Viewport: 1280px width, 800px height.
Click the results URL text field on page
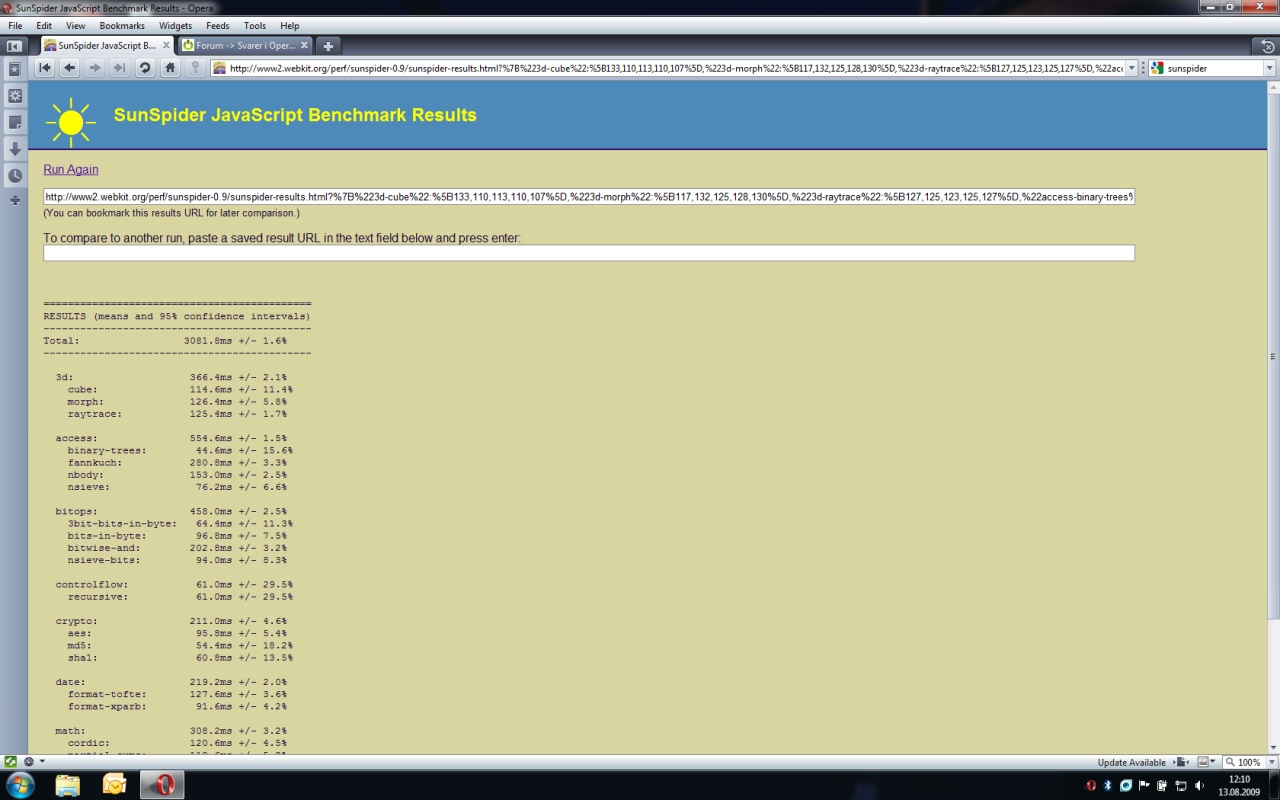coord(589,197)
